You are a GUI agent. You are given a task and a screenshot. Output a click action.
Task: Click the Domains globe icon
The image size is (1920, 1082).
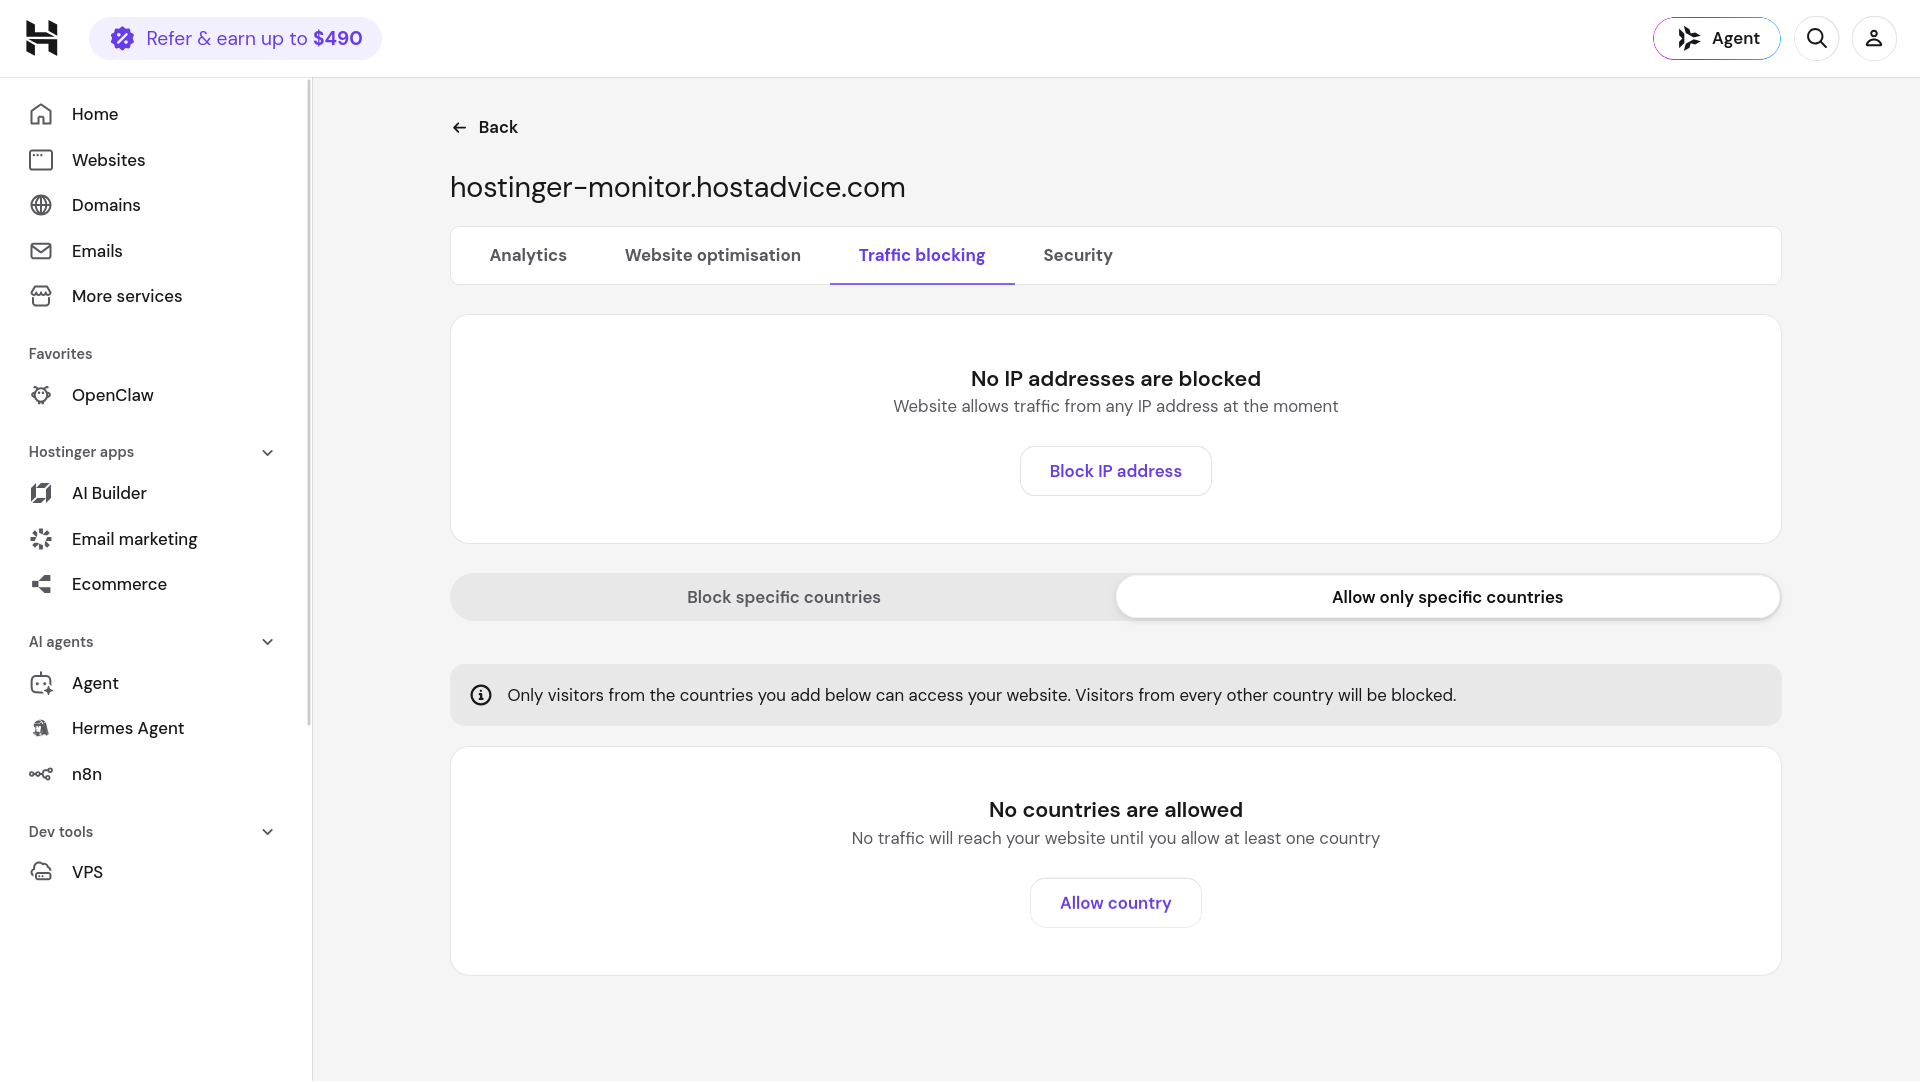[41, 205]
